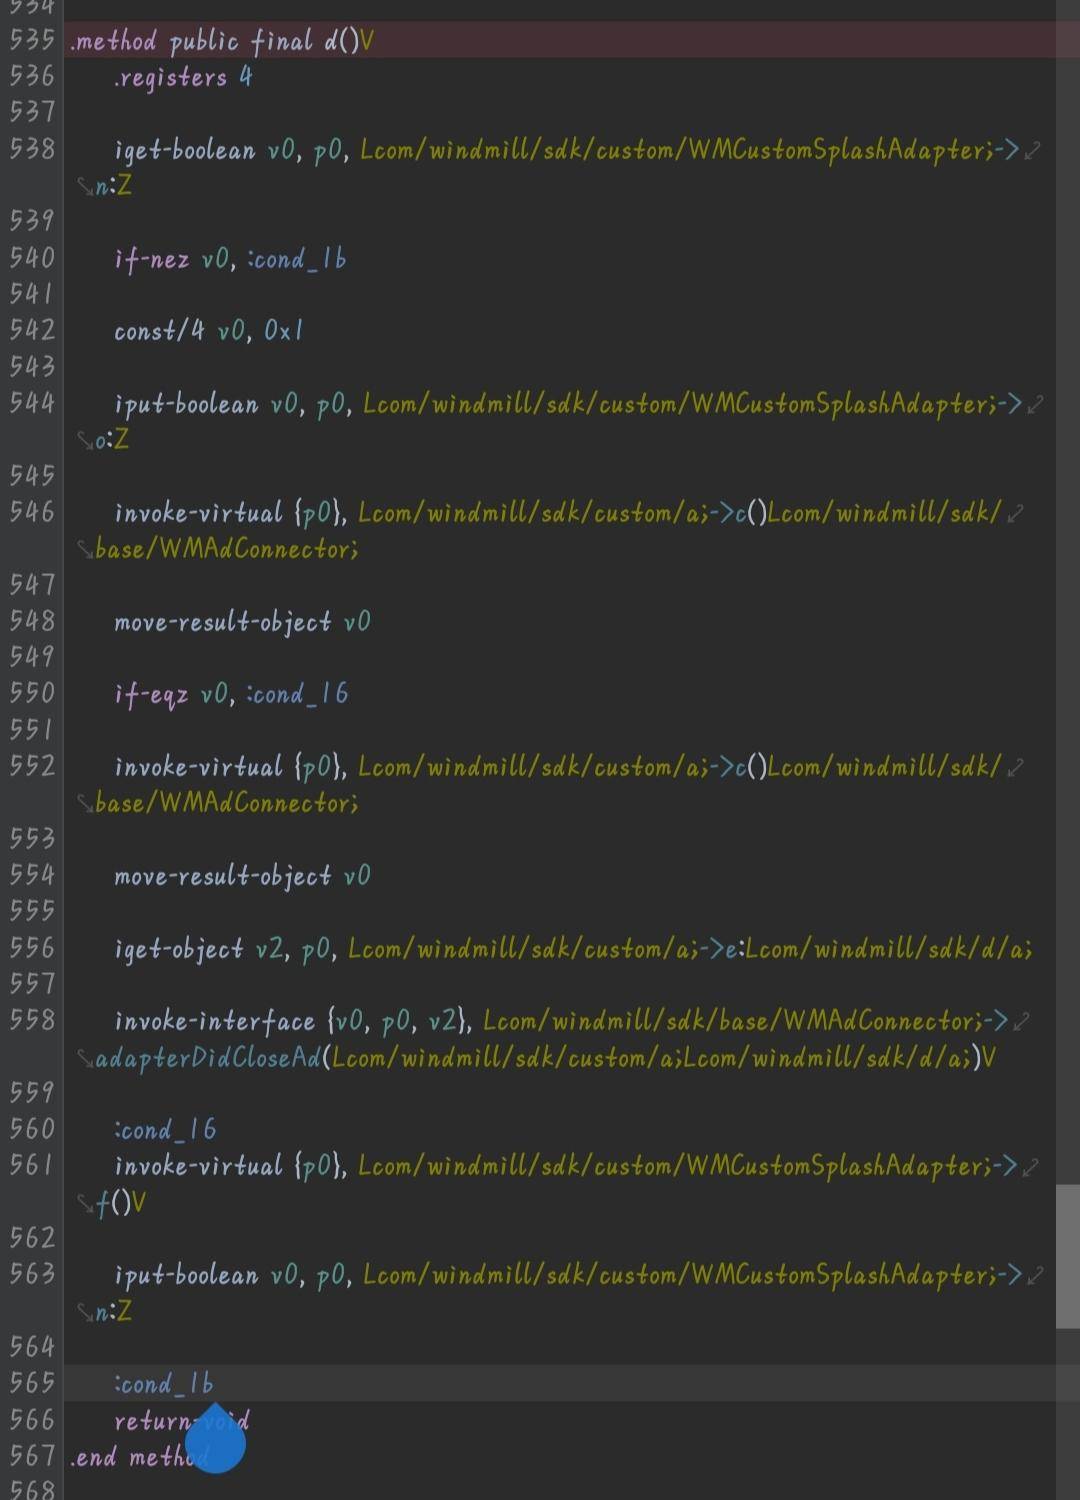Tap line number 566 in gutter
Screen dimensions: 1080x1500
click(x=32, y=1421)
